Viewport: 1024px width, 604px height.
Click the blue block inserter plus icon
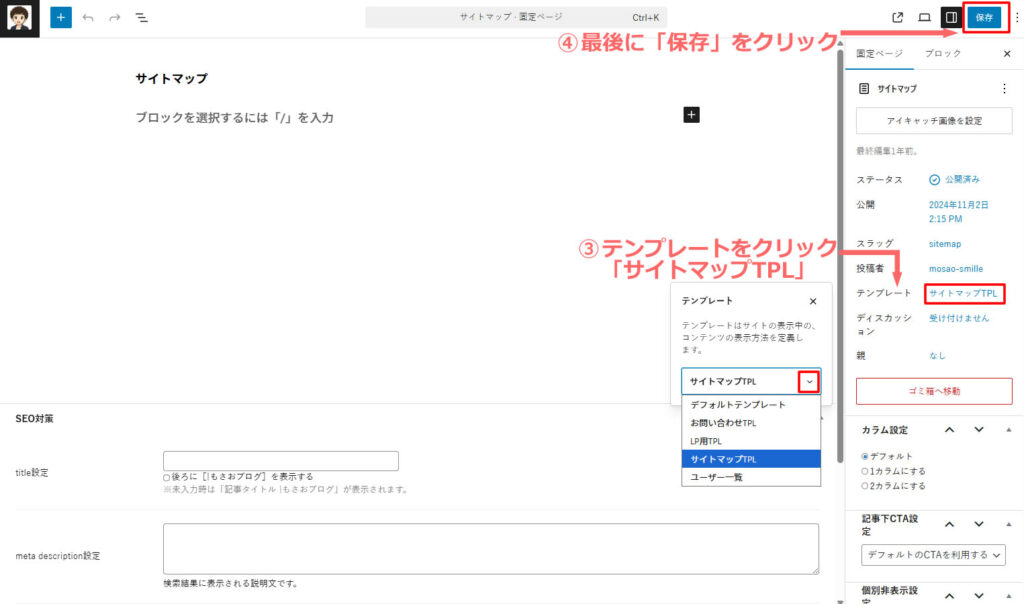click(61, 18)
